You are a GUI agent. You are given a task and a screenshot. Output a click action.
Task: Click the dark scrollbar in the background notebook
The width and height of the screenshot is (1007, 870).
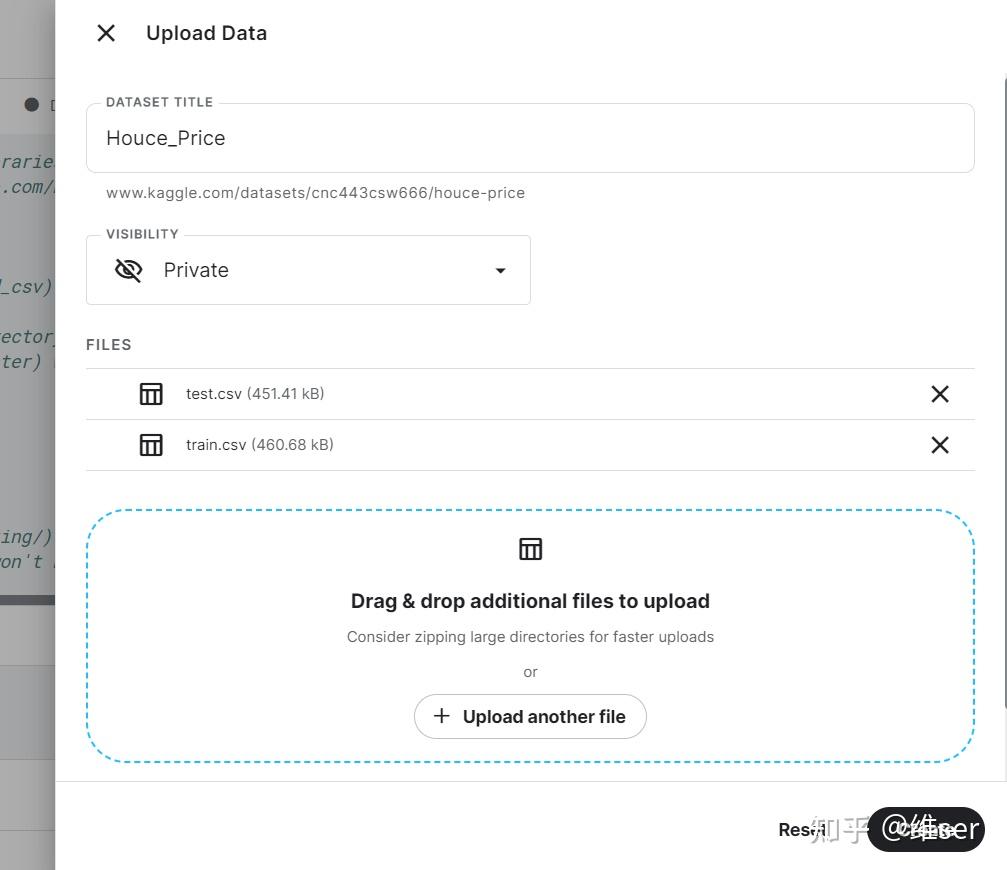(x=27, y=600)
